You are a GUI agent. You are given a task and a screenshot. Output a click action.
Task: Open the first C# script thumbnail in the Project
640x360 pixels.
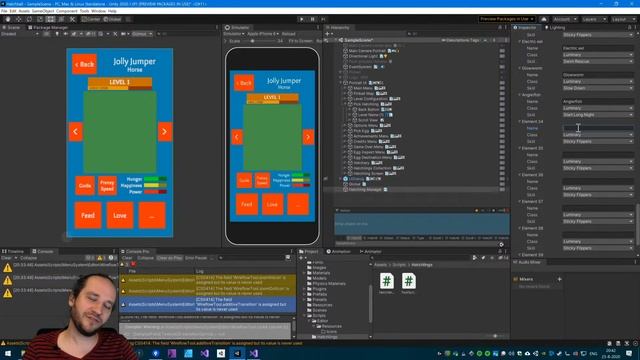click(x=387, y=281)
